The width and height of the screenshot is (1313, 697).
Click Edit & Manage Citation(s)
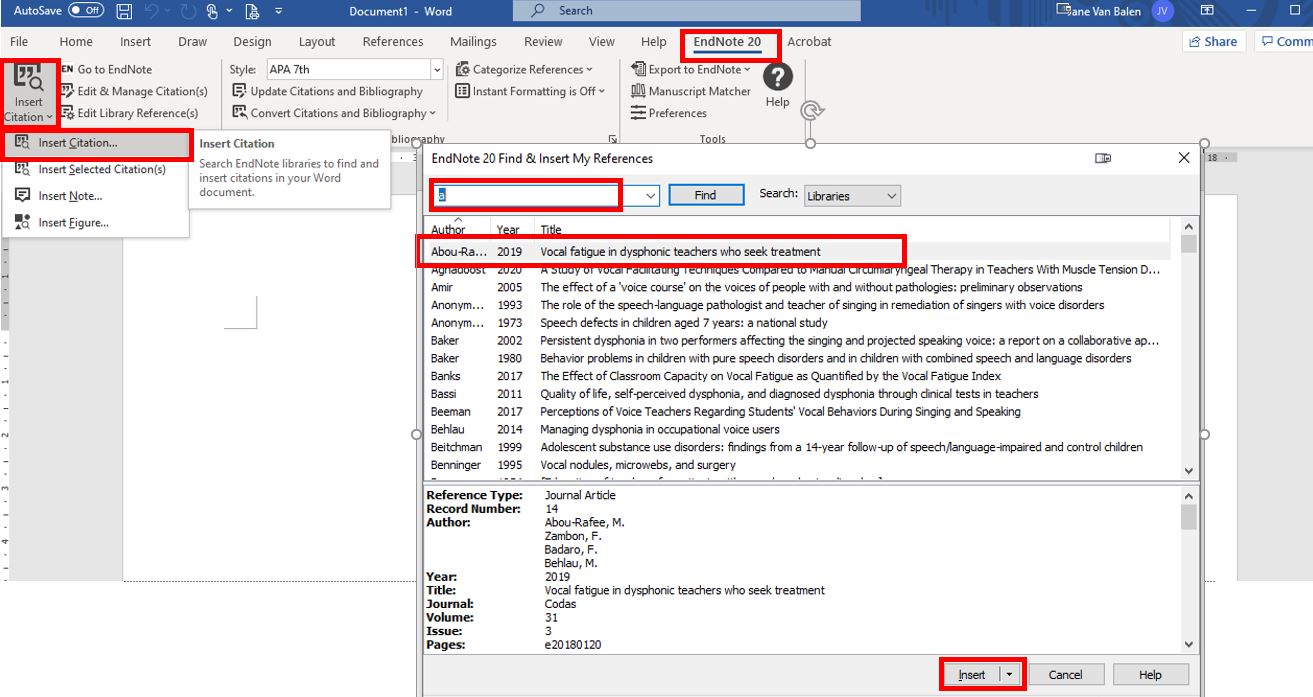pos(139,91)
